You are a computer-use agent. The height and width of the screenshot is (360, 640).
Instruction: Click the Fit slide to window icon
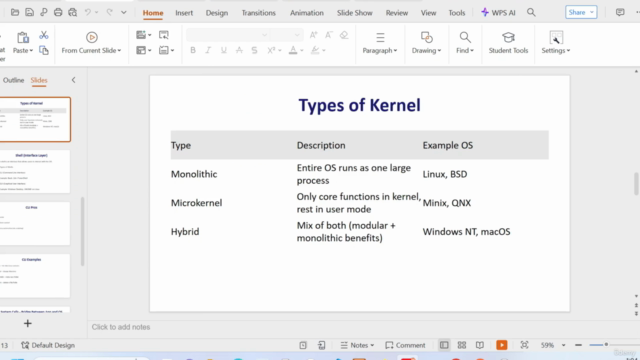524,345
